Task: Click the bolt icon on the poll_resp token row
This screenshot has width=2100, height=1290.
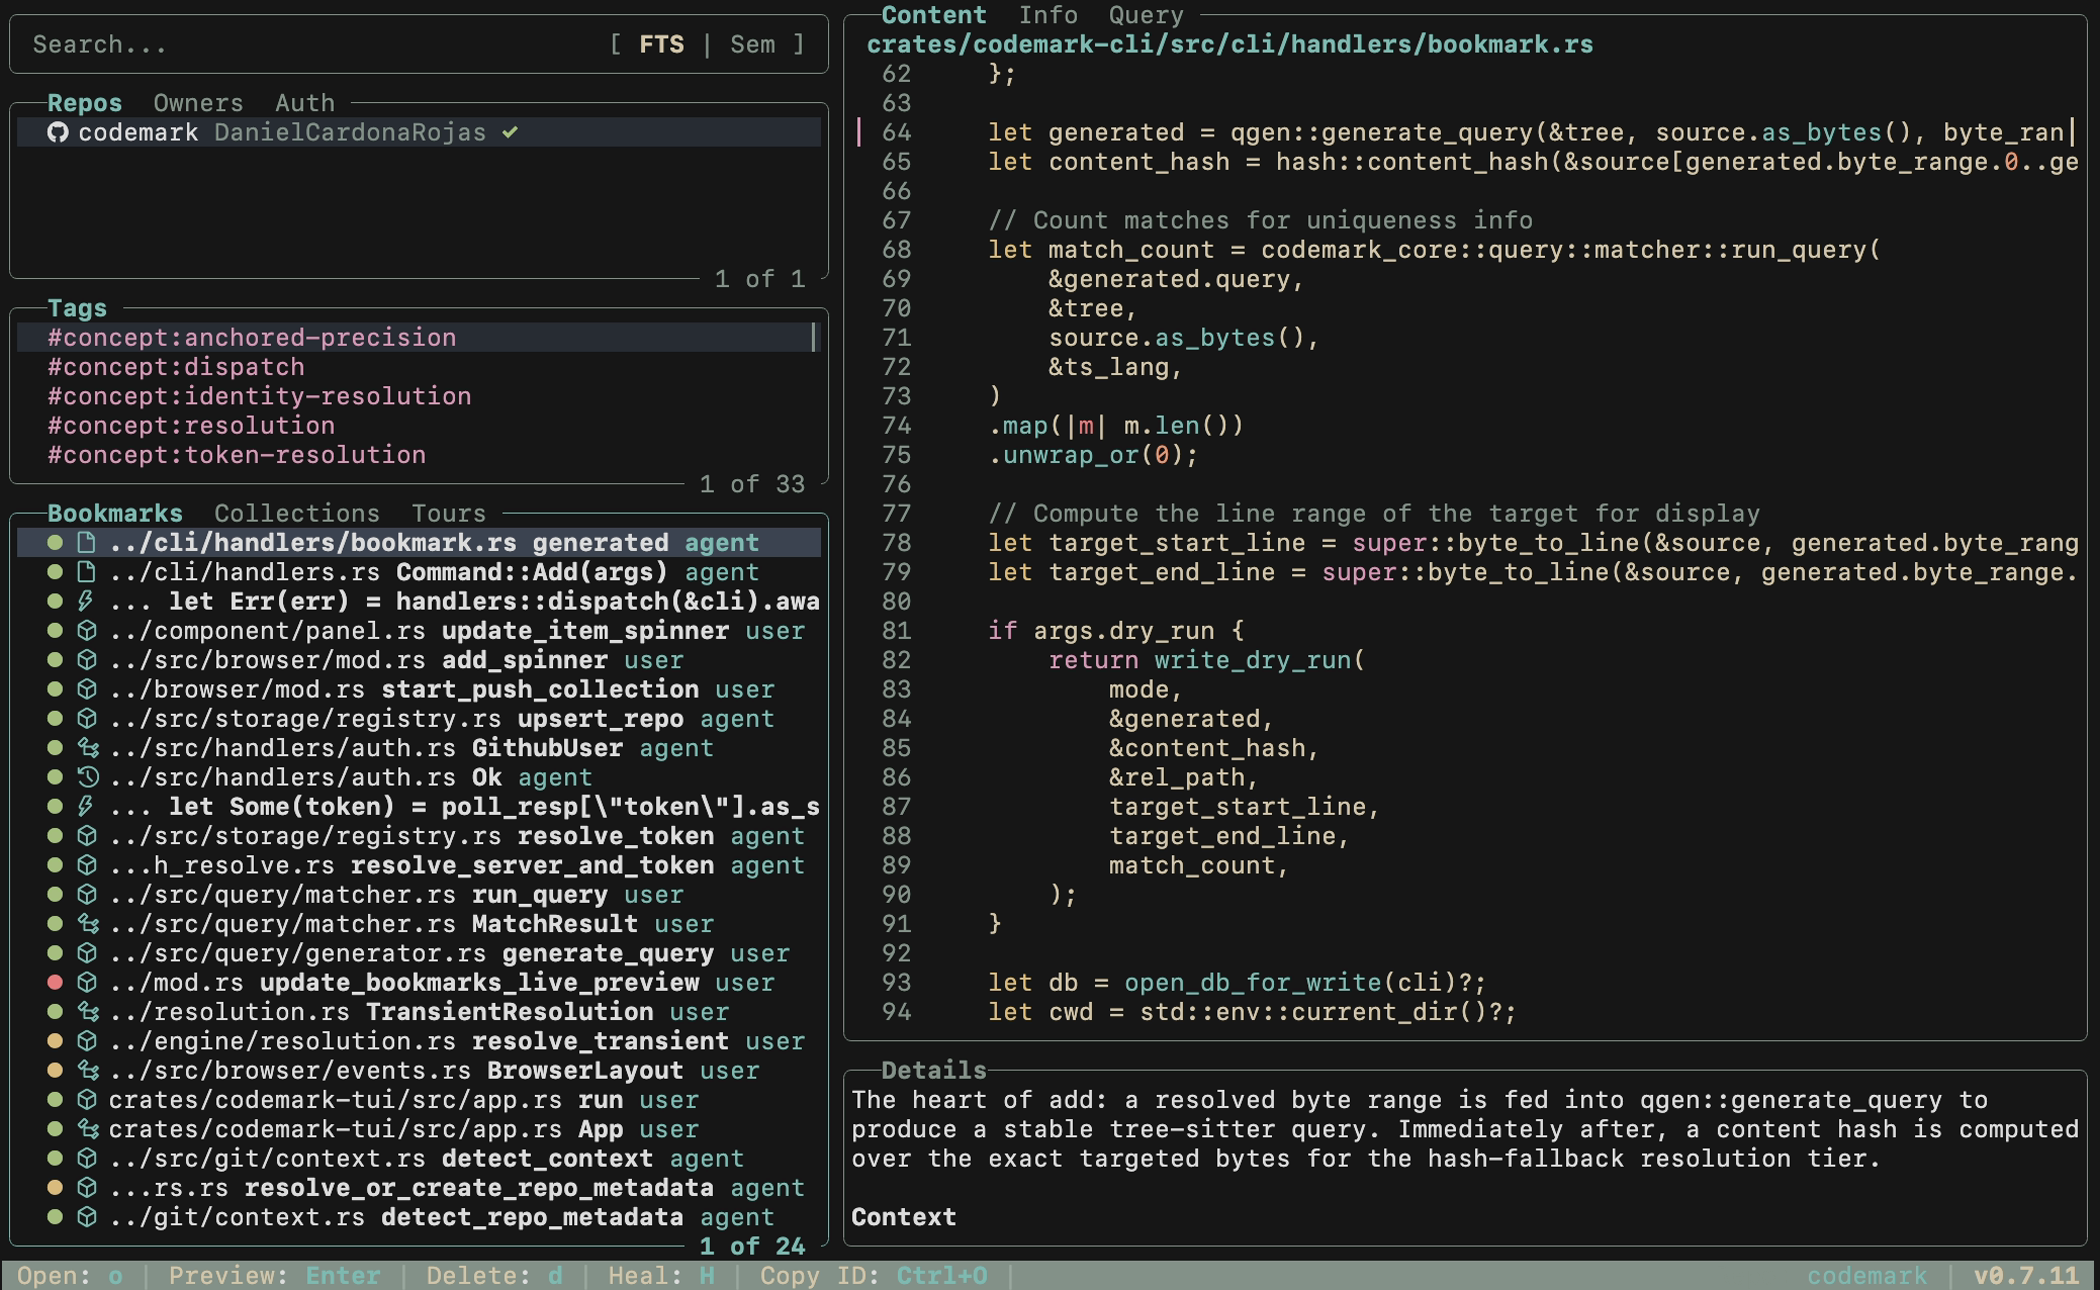Action: pyautogui.click(x=87, y=806)
